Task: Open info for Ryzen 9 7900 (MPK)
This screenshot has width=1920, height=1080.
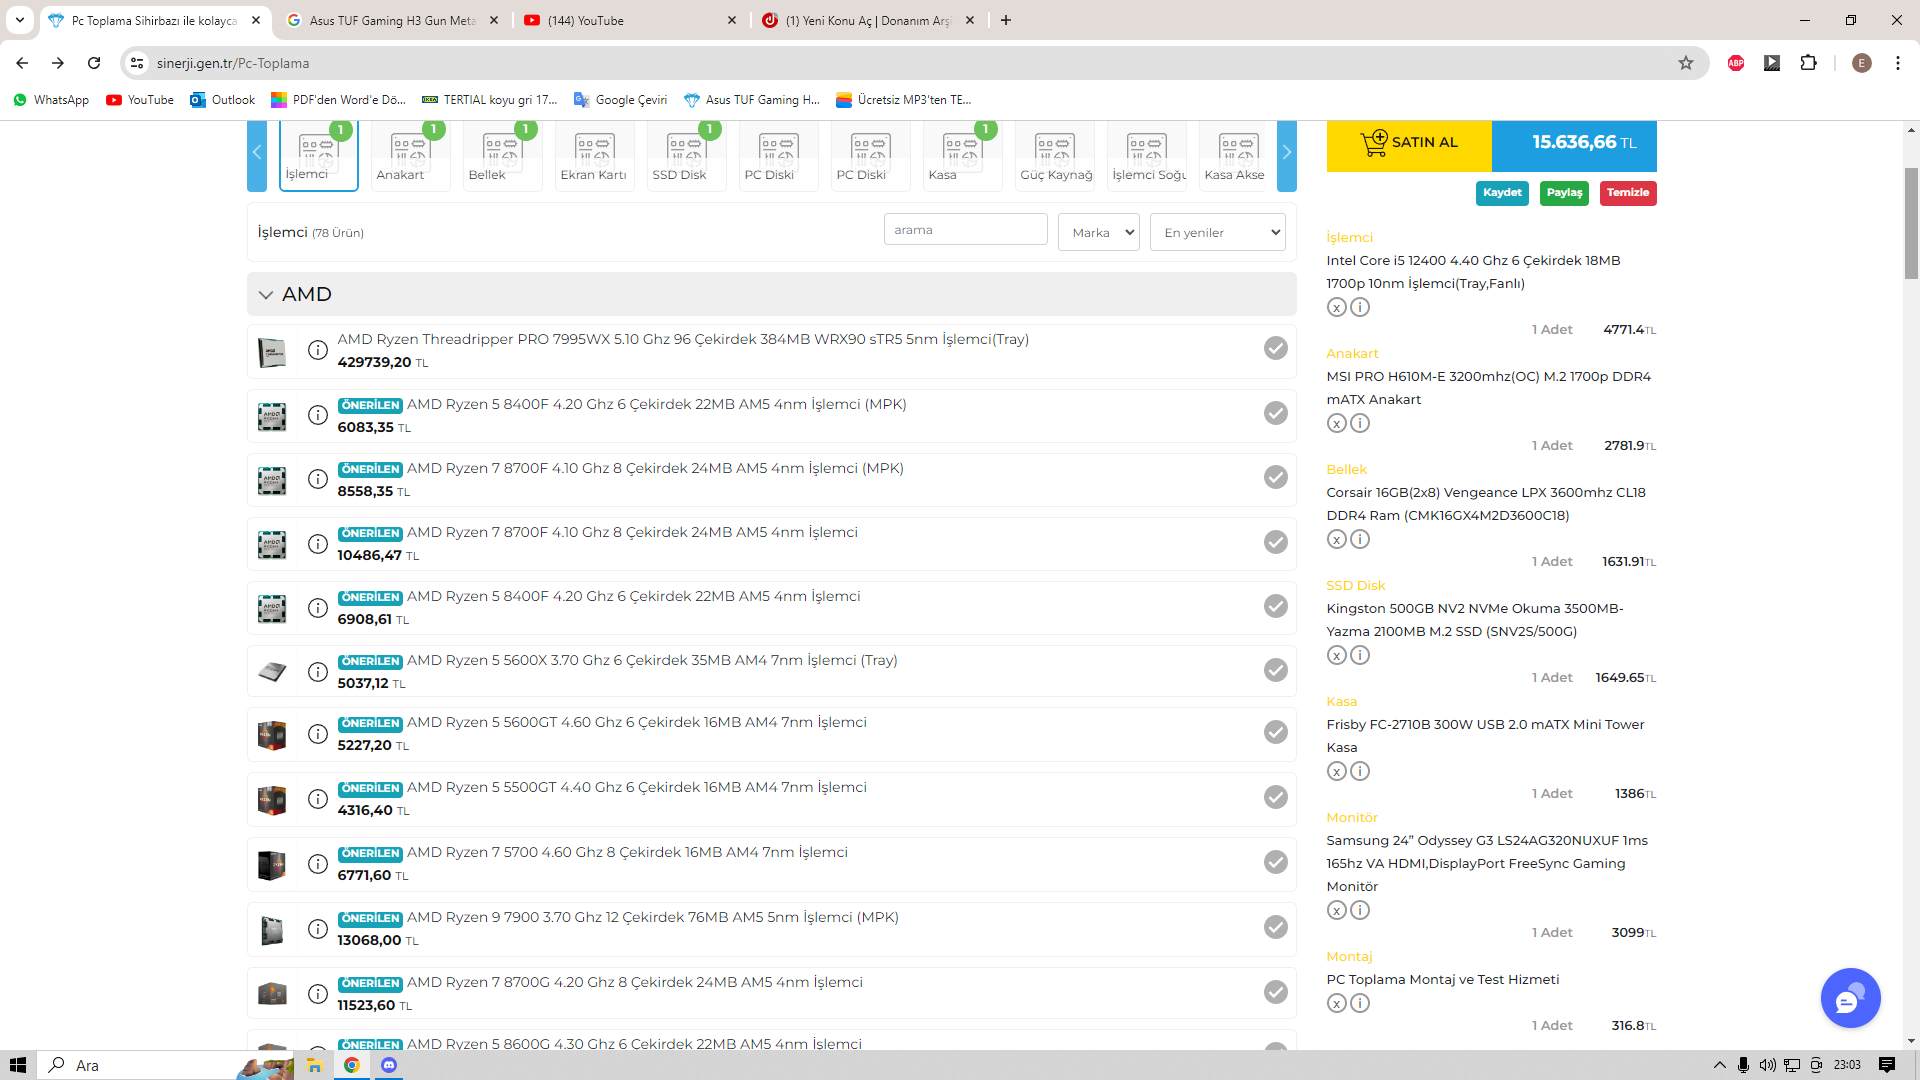Action: pos(317,929)
